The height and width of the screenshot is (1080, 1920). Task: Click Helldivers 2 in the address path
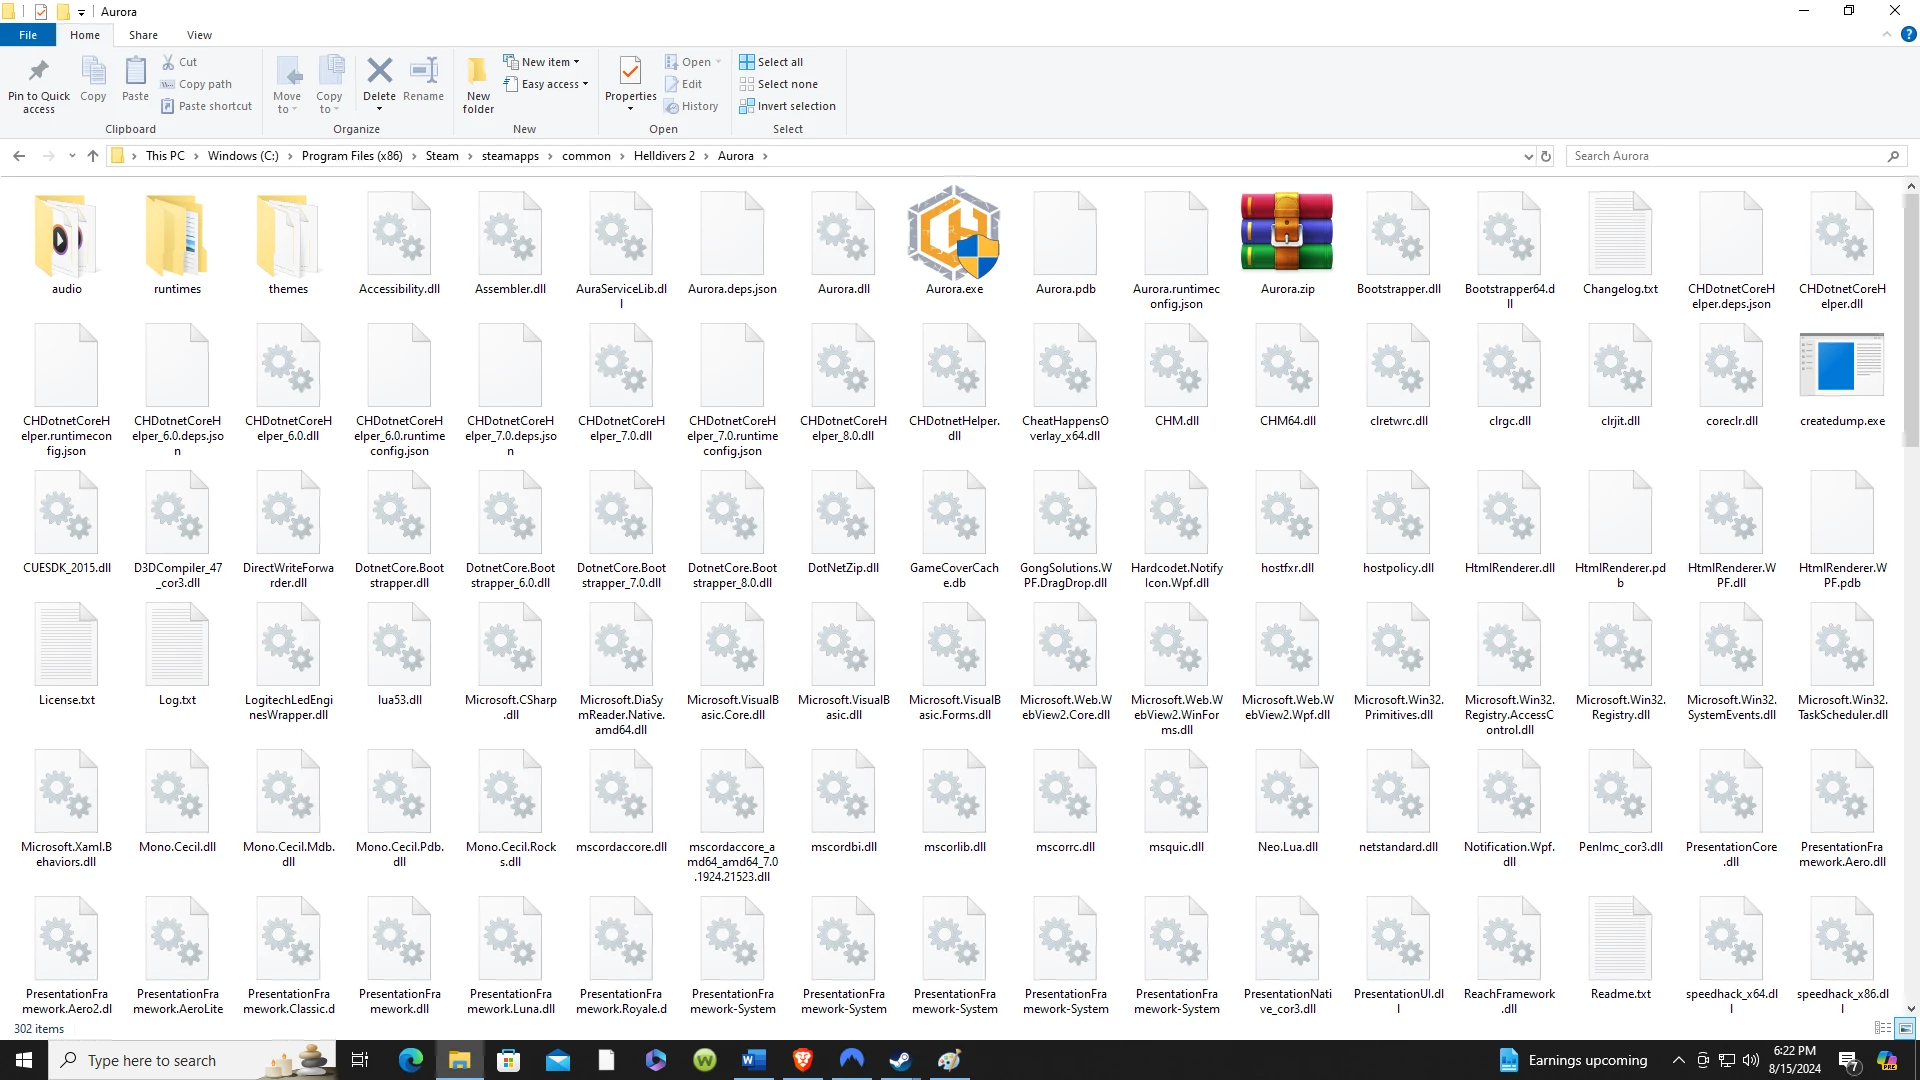coord(664,156)
